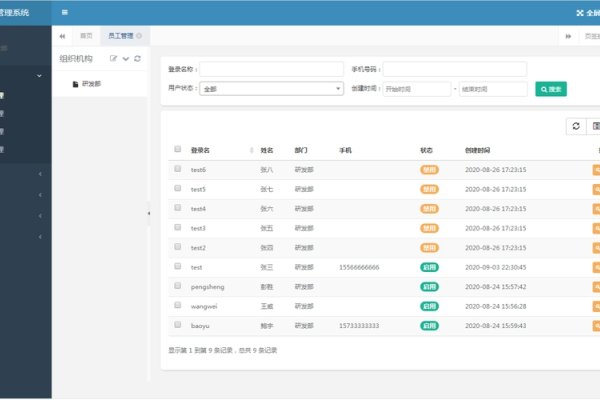Image resolution: width=600 pixels, height=400 pixels.
Task: Tick the checkbox for test3 row
Action: (178, 227)
